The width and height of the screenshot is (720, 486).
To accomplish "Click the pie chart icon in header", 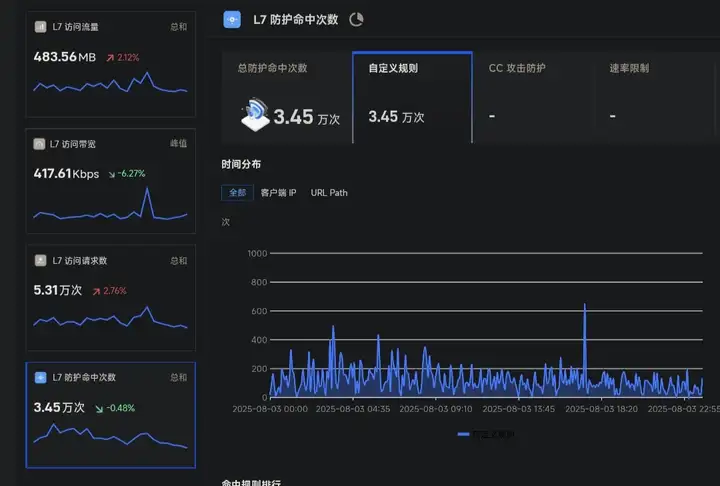I will pyautogui.click(x=356, y=20).
